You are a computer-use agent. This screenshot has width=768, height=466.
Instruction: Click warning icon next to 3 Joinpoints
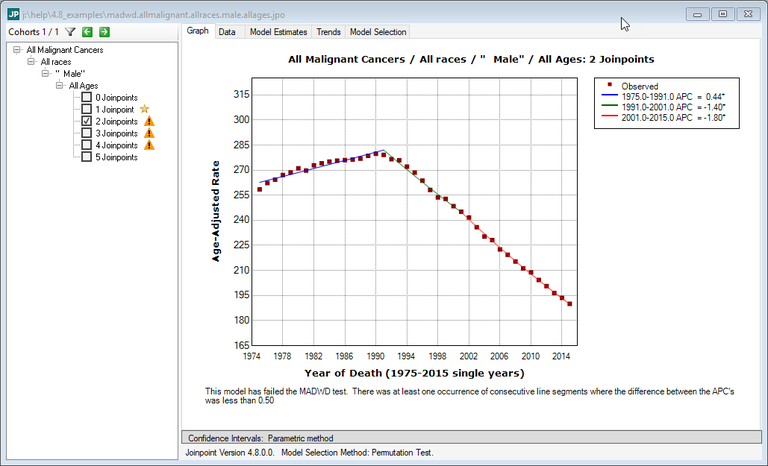pos(149,133)
